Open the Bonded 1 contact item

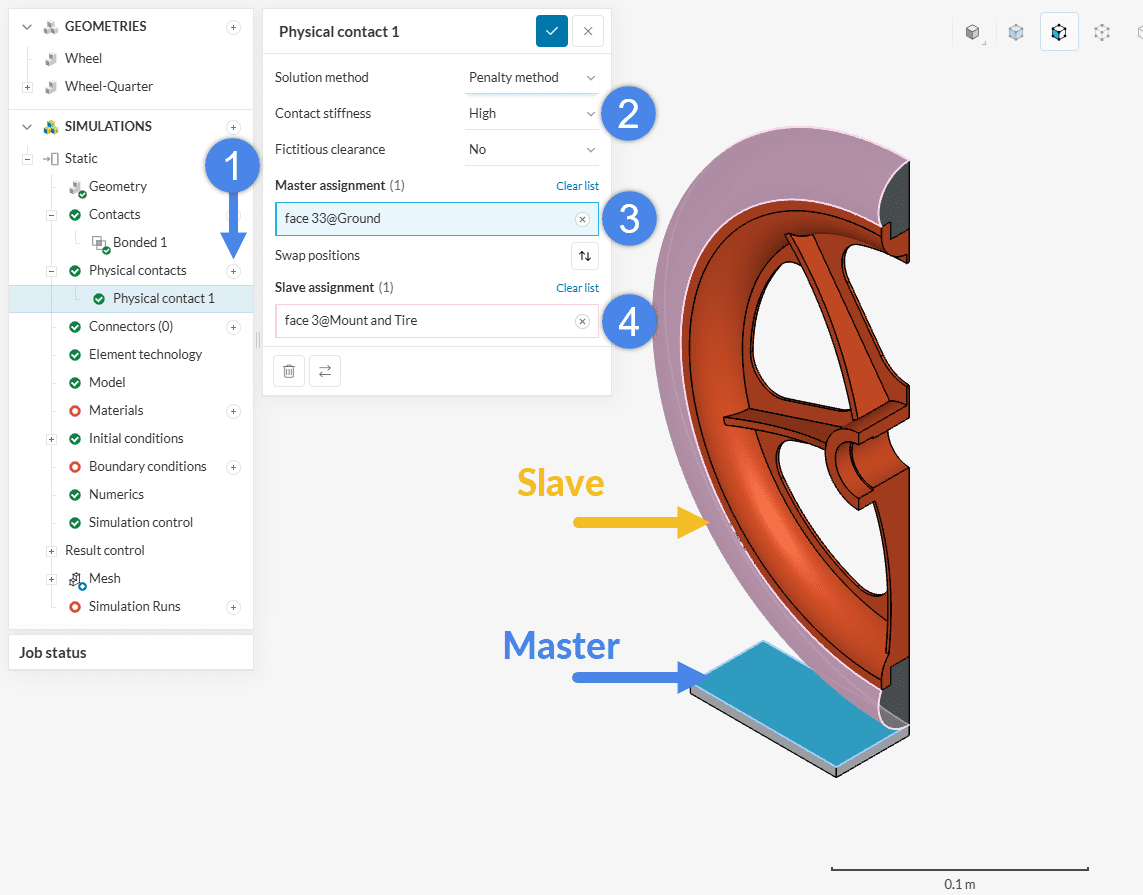point(139,243)
